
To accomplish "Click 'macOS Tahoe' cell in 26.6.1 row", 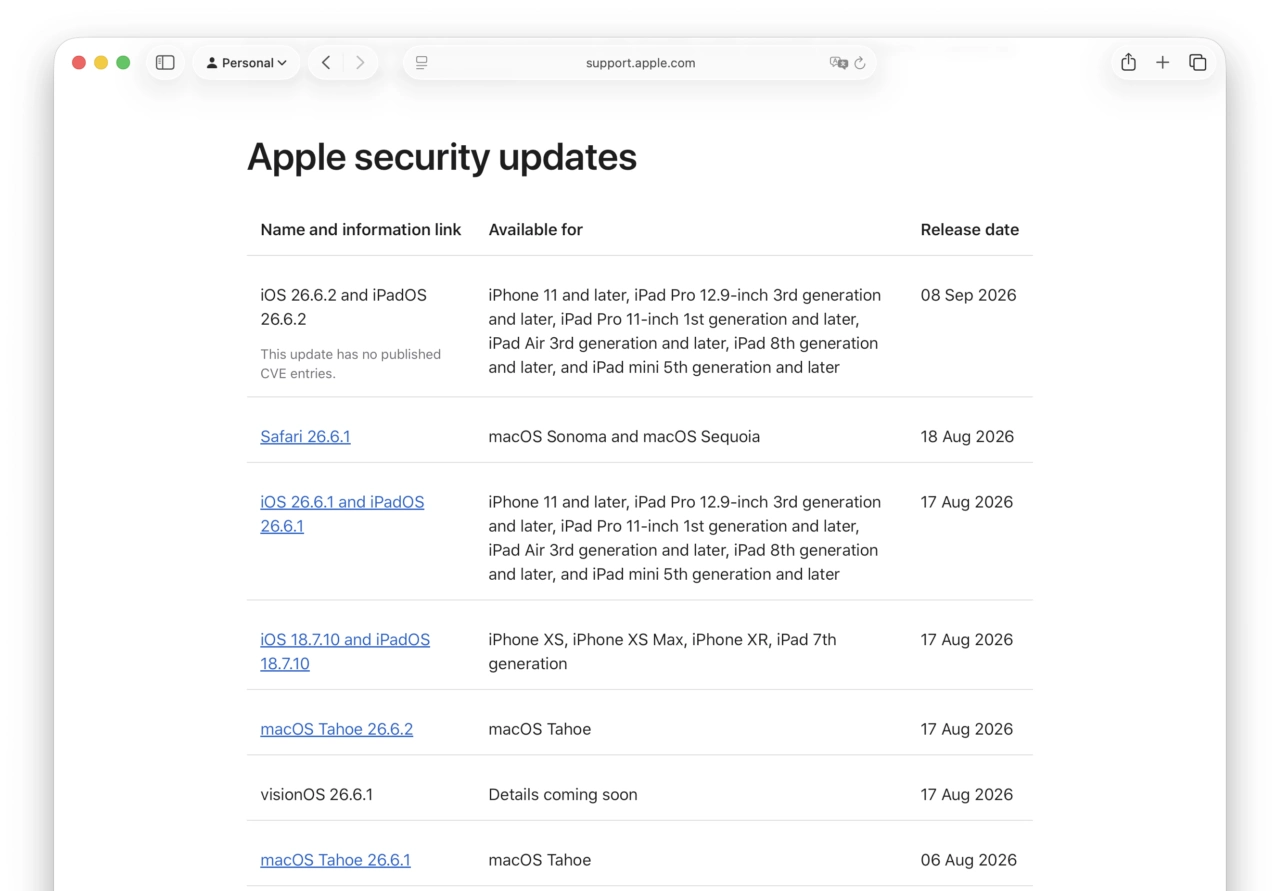I will tap(539, 860).
